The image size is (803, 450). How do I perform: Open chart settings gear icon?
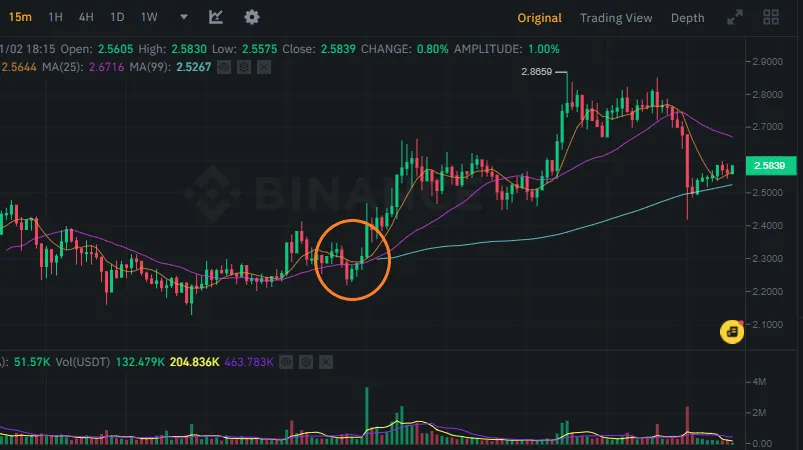click(x=251, y=17)
